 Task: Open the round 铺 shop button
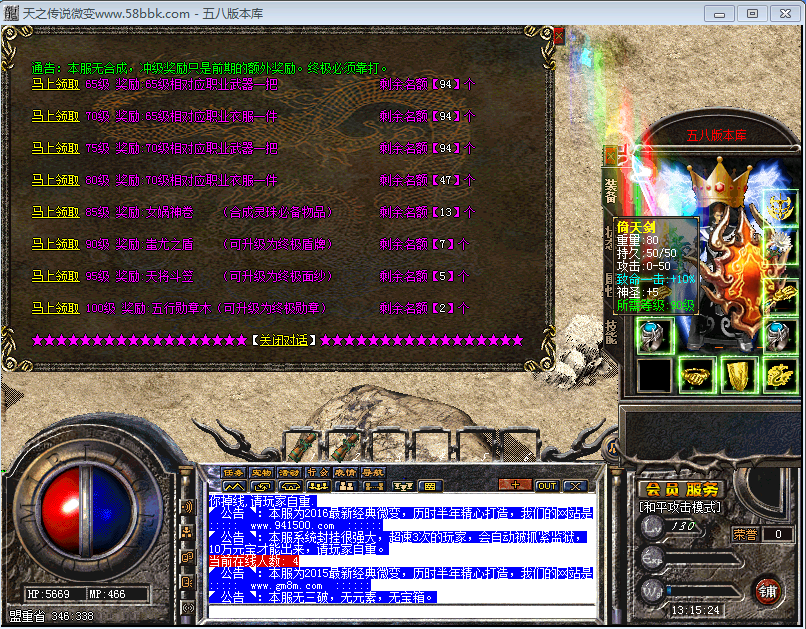[x=767, y=591]
